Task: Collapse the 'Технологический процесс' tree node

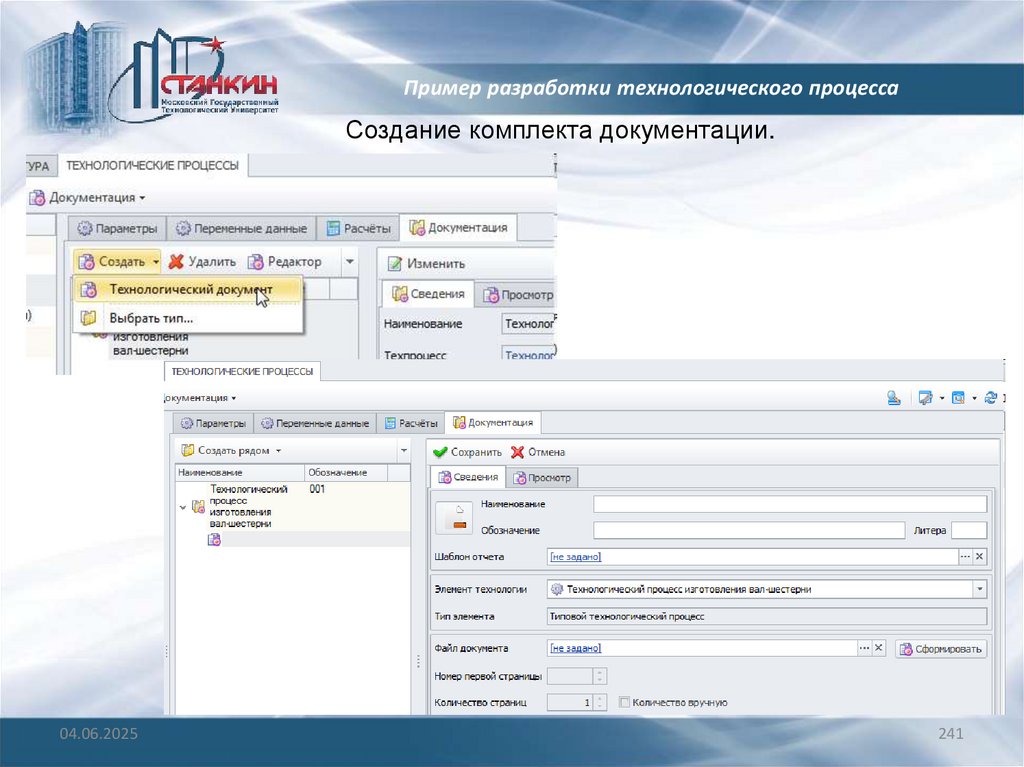Action: coord(182,507)
